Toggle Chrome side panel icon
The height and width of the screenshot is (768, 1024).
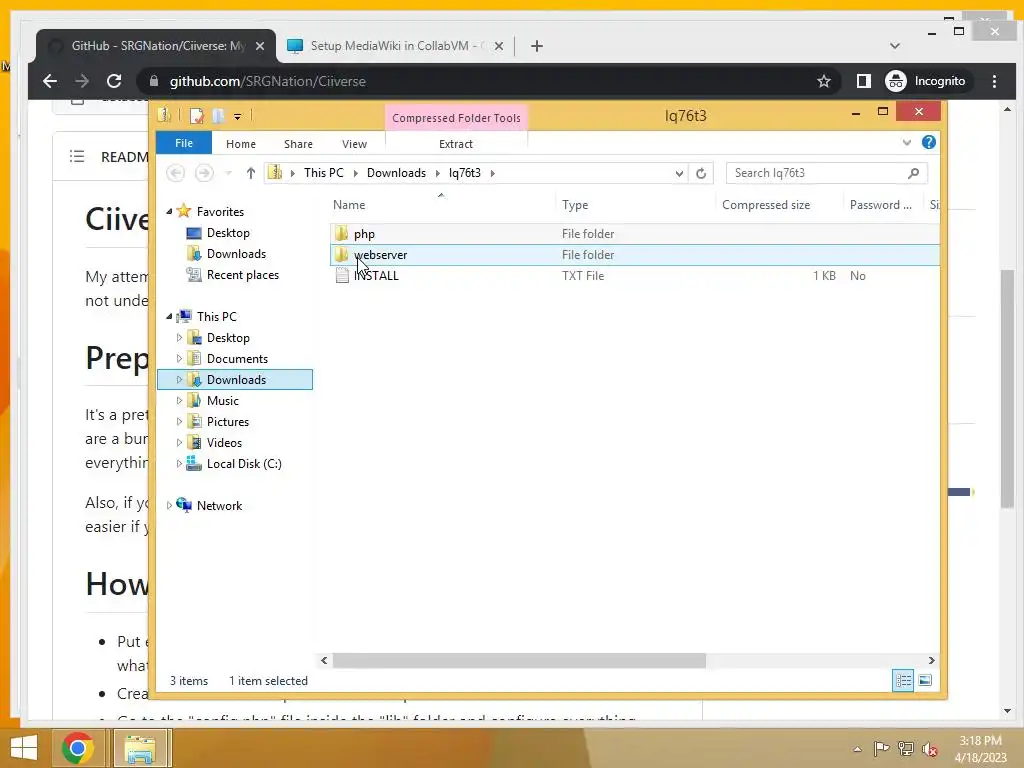863,81
